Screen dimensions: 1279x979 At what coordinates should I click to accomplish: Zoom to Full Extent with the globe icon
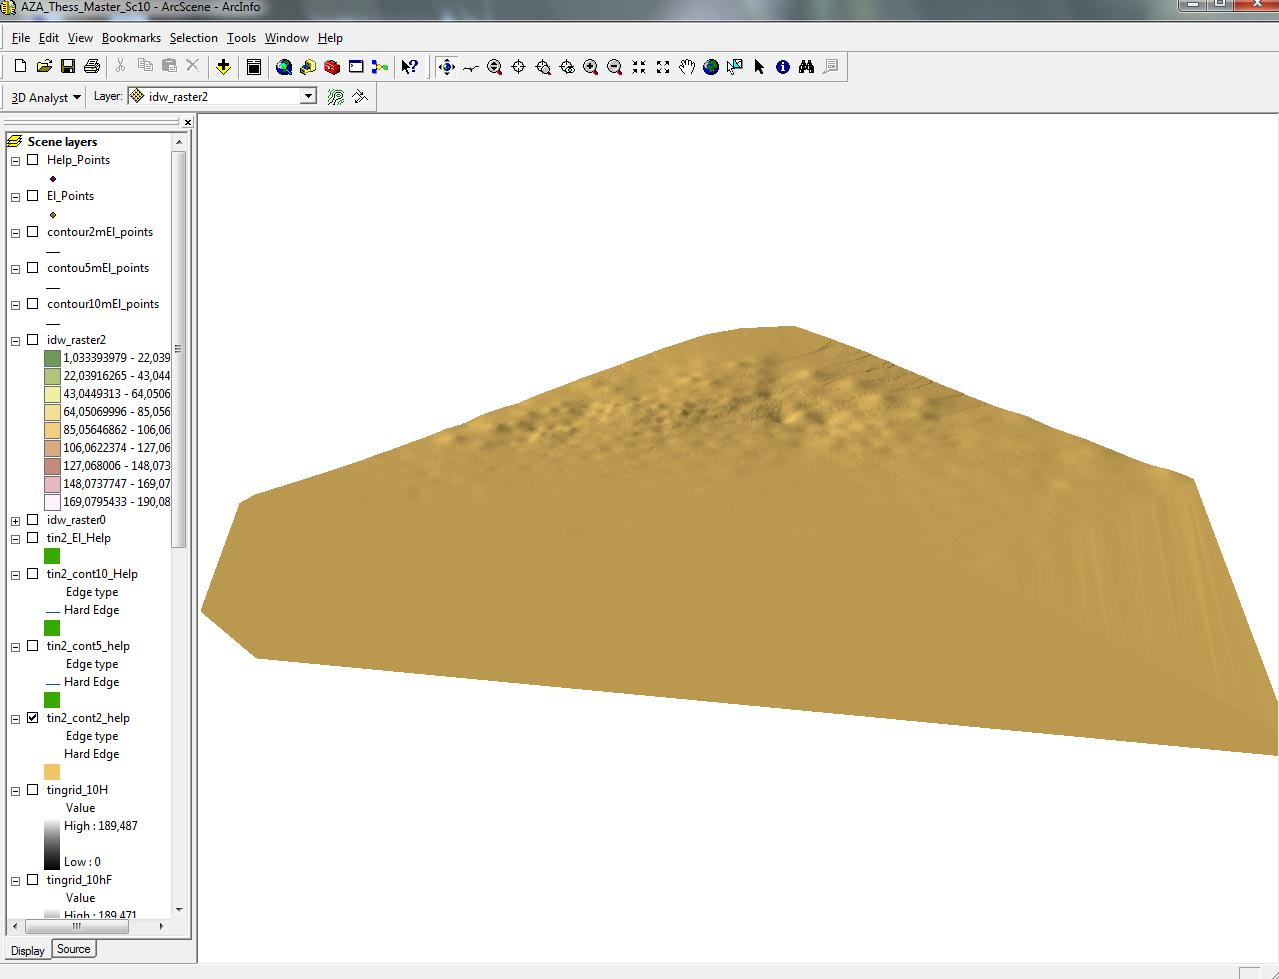711,67
